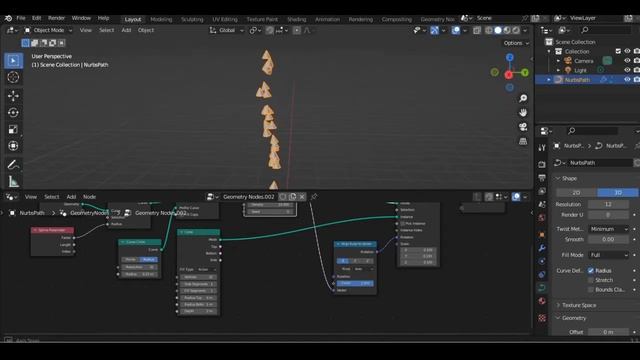The height and width of the screenshot is (360, 640).
Task: Open the Object Data curve properties tab
Action: tap(542, 288)
